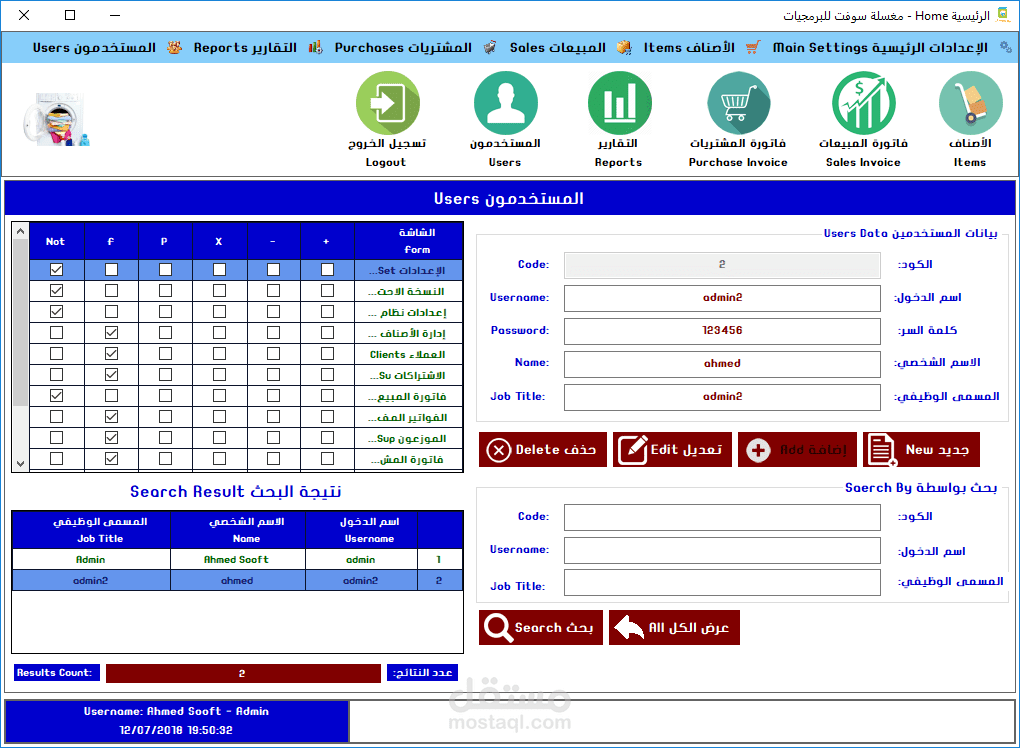1020x748 pixels.
Task: Open the Logout toolbar icon
Action: (388, 103)
